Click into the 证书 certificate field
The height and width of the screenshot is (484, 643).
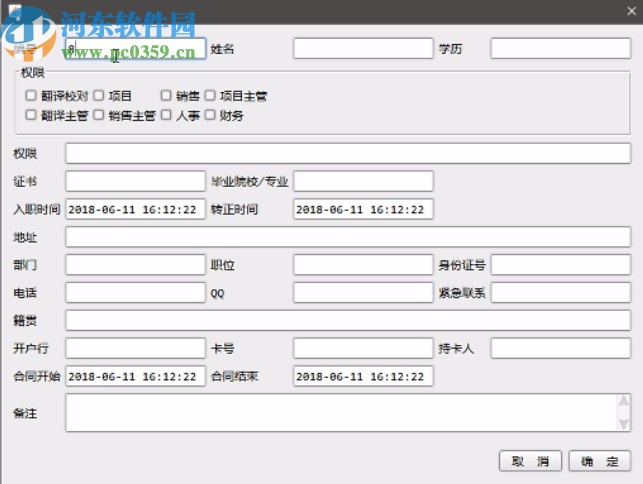135,181
